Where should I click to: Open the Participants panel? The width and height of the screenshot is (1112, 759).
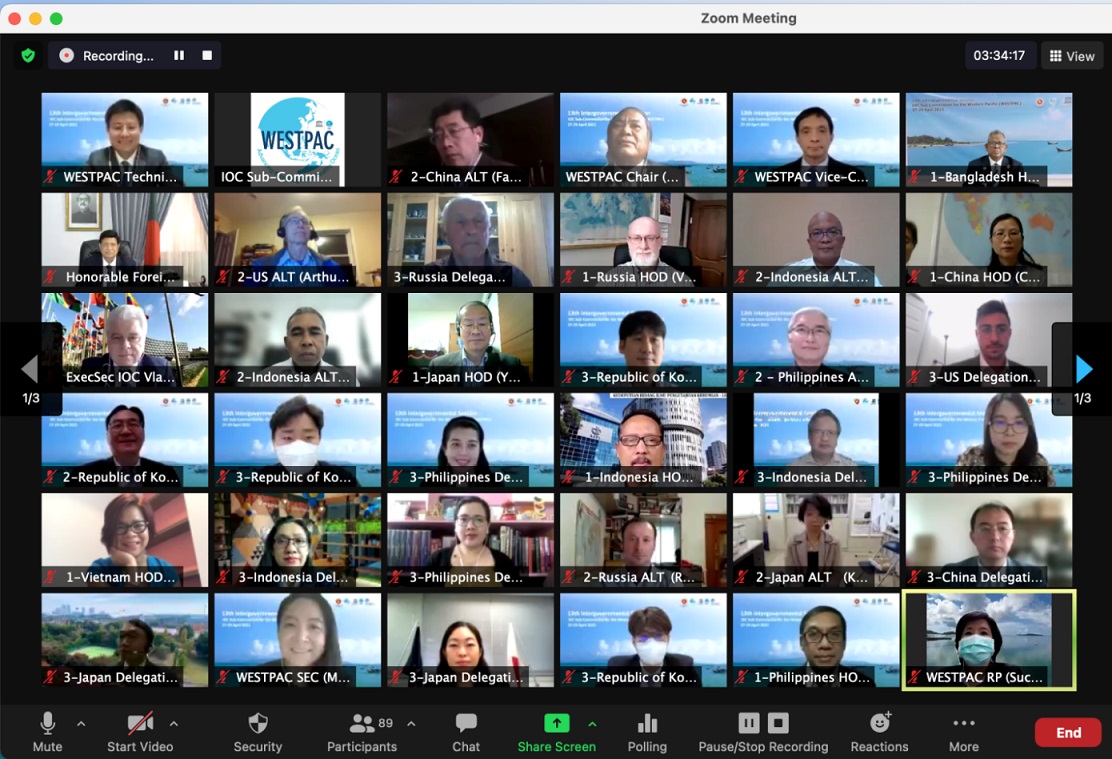coord(362,732)
